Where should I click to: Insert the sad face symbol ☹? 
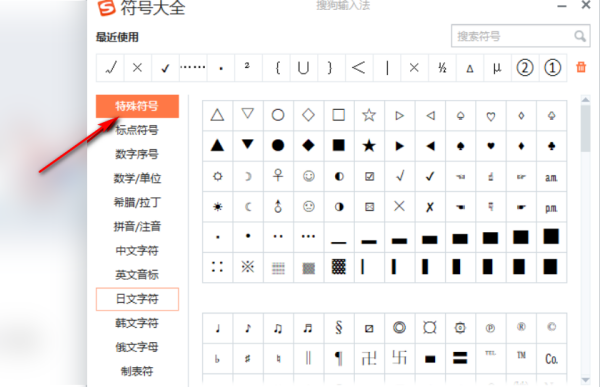(x=308, y=207)
